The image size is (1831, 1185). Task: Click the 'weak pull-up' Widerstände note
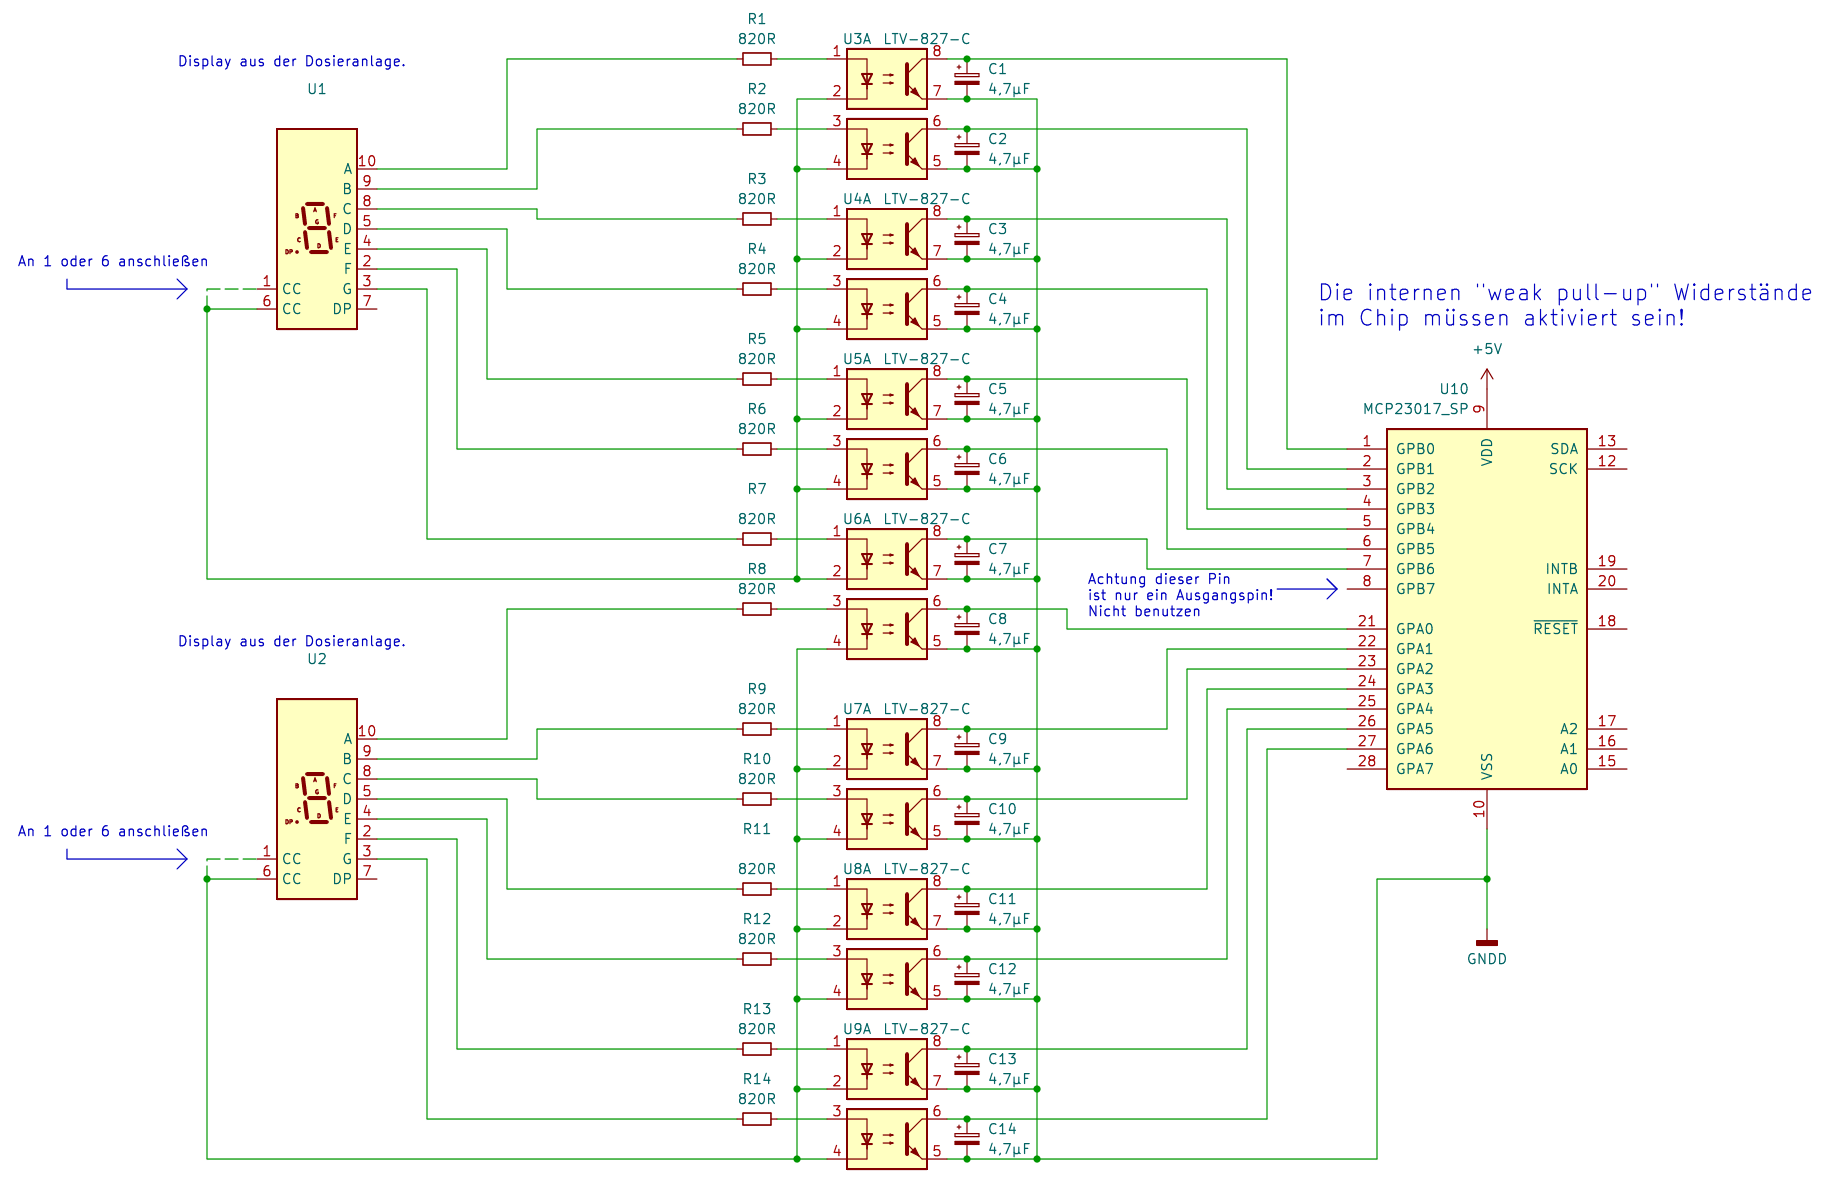point(1565,306)
